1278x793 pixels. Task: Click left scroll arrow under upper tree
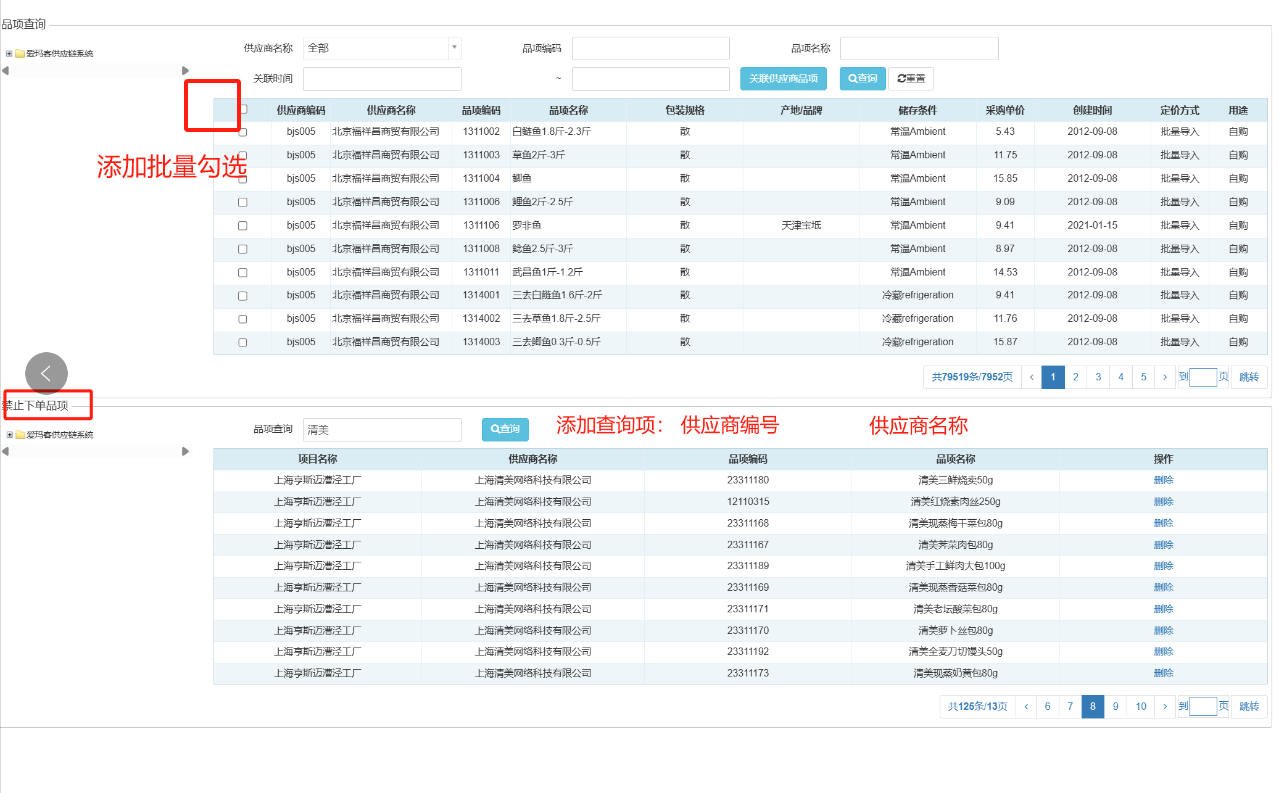(x=5, y=70)
